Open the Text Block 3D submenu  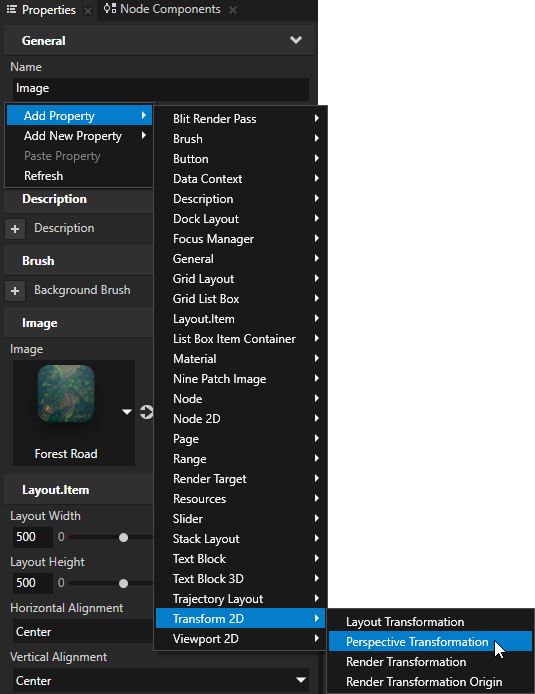(241, 579)
